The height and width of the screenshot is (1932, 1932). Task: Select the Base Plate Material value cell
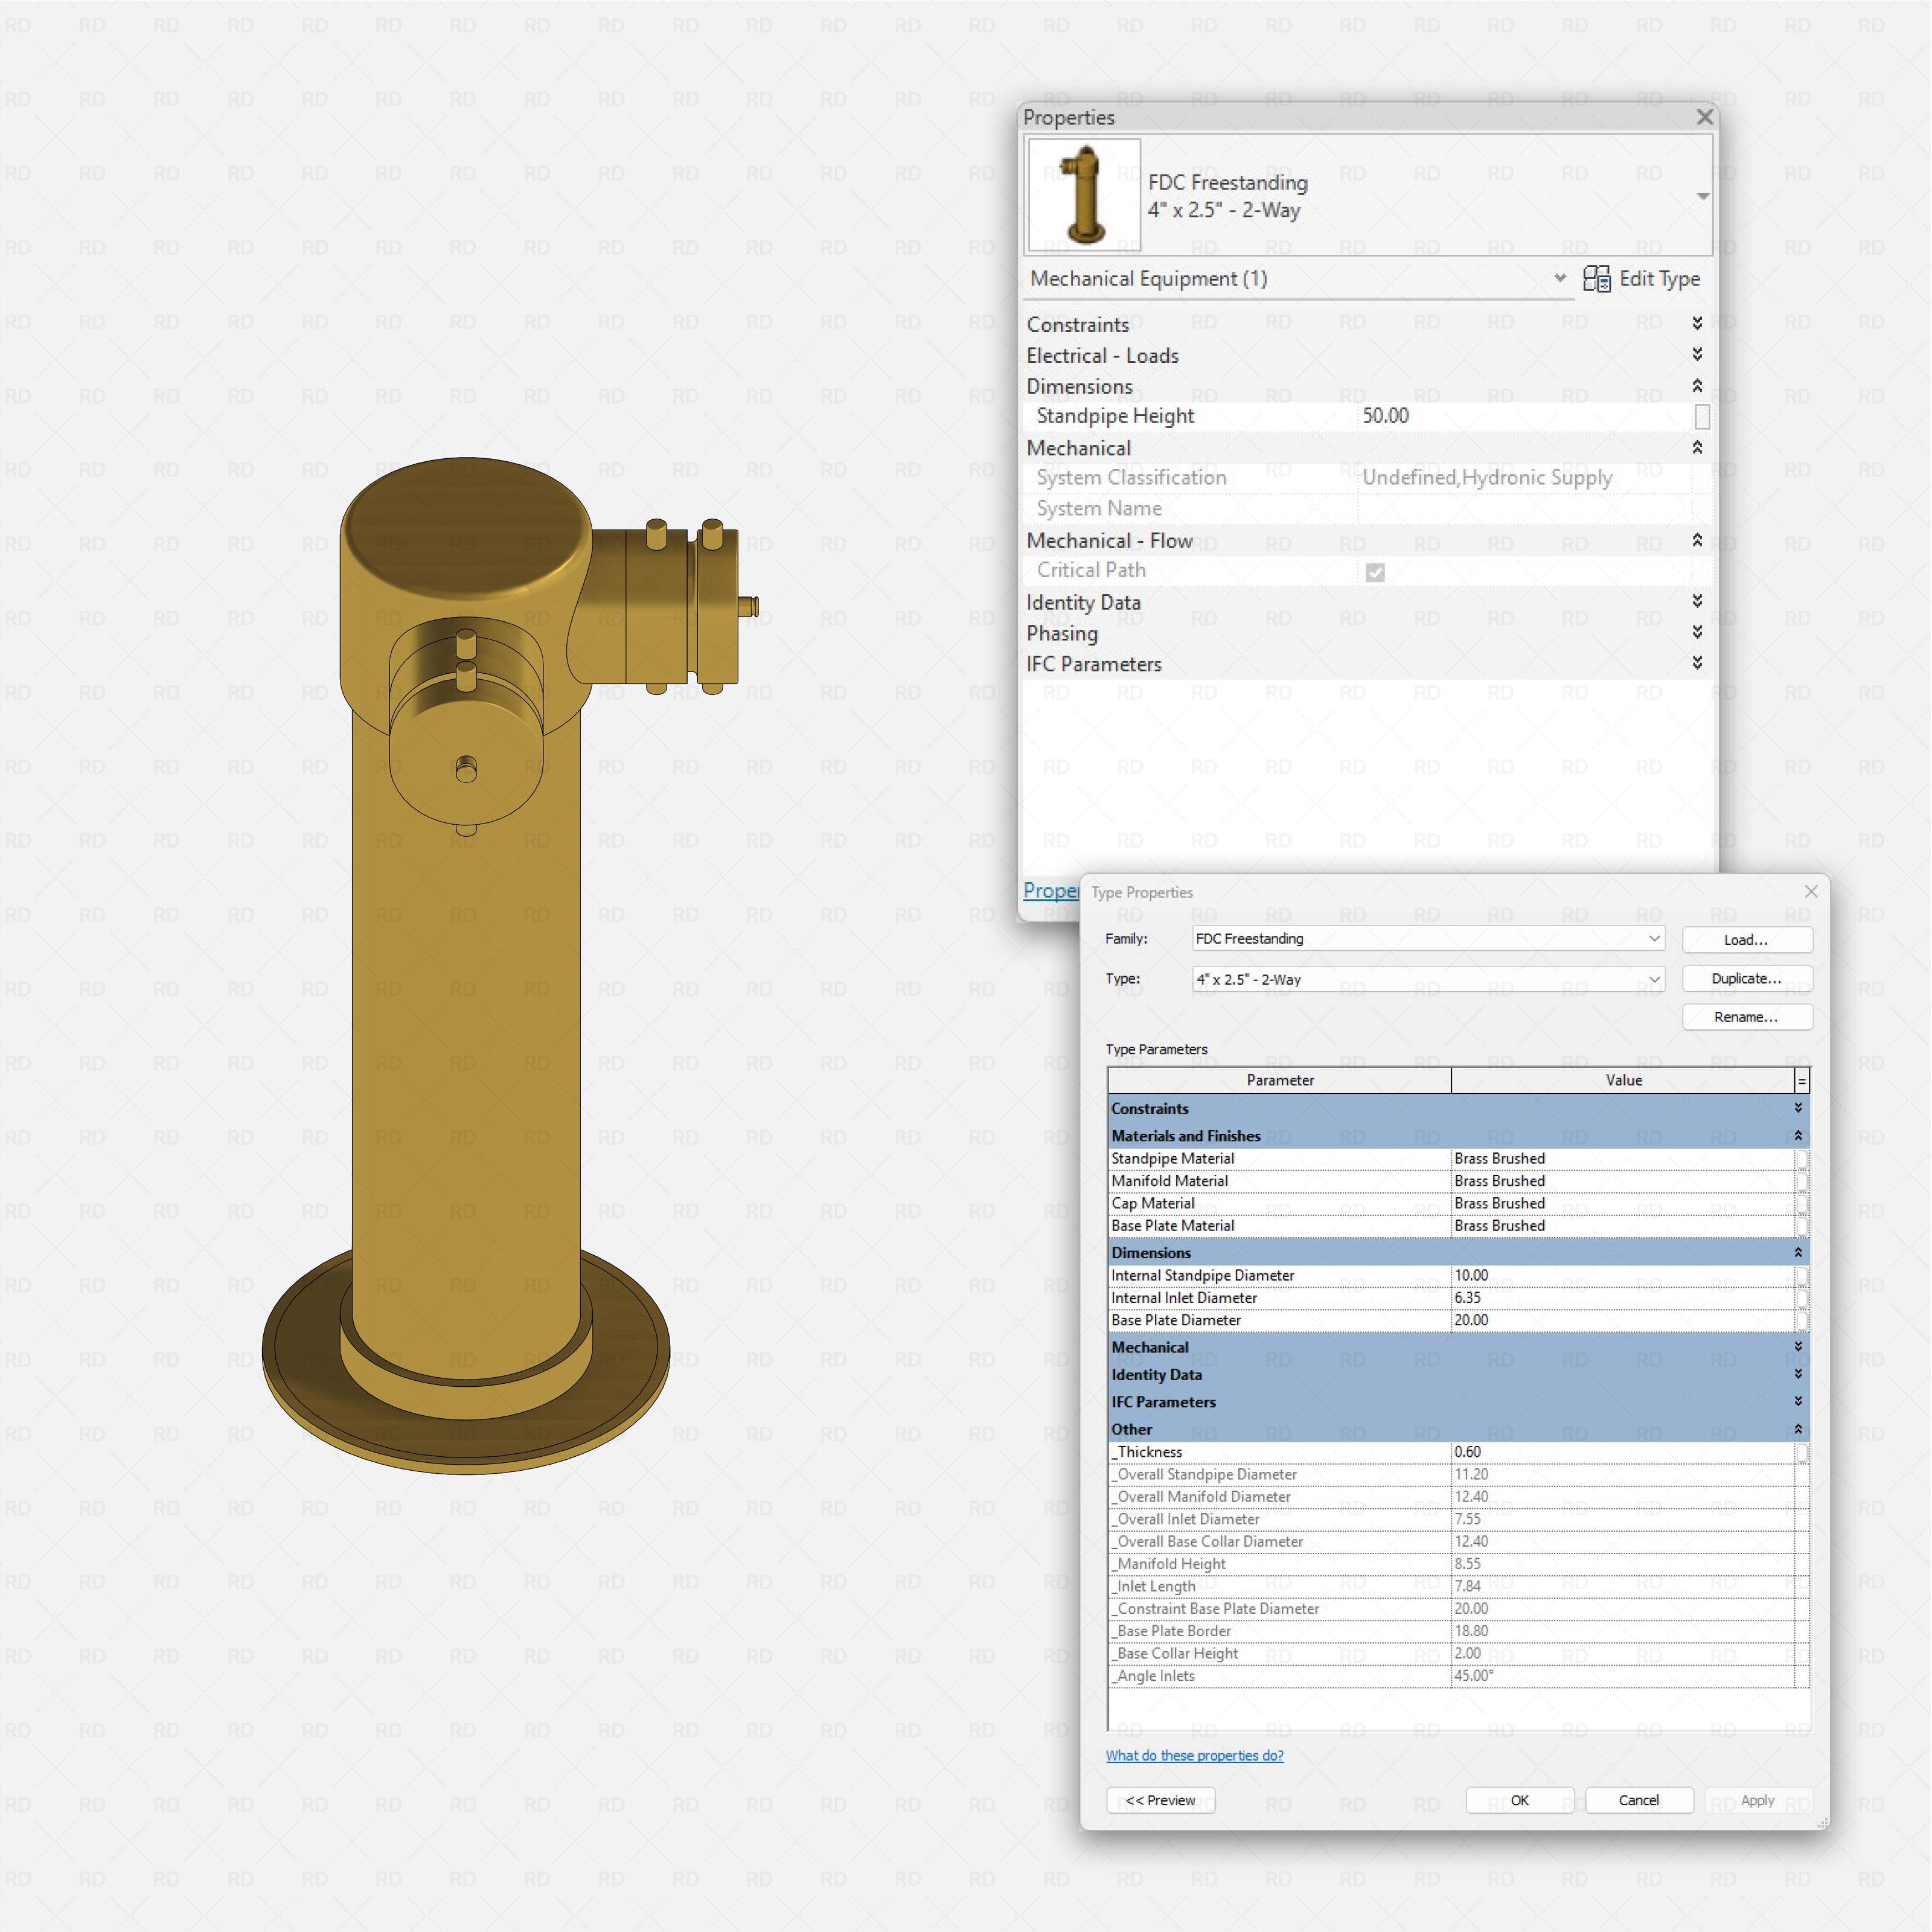point(1623,1225)
